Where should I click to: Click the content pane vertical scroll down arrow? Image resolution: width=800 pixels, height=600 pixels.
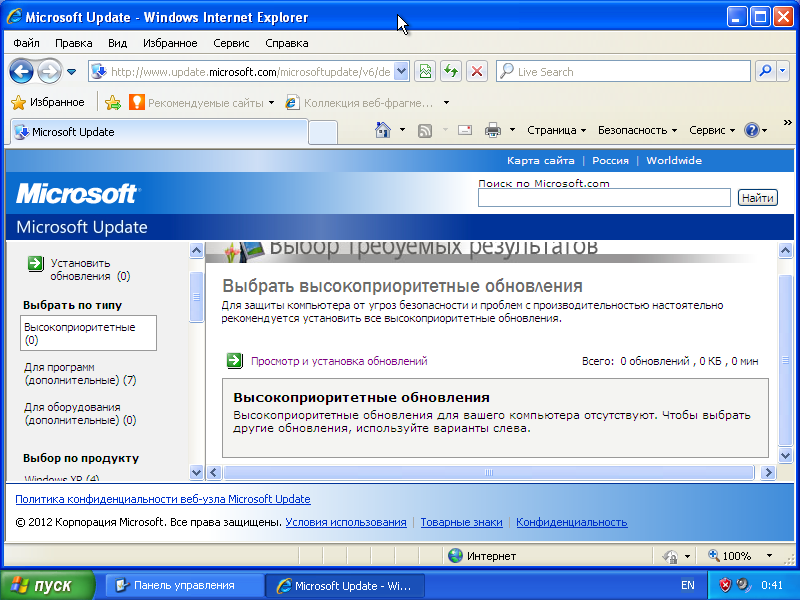pos(785,455)
